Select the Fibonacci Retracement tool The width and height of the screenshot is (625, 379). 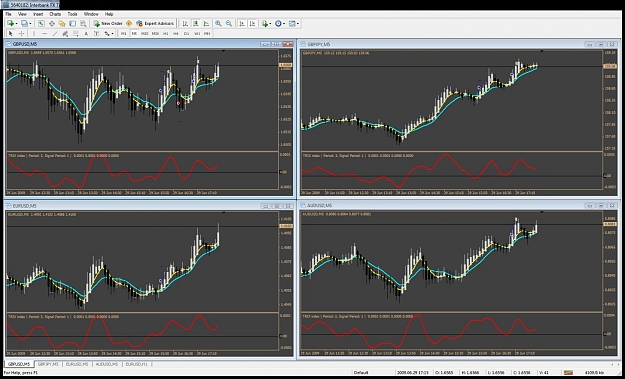click(x=76, y=33)
